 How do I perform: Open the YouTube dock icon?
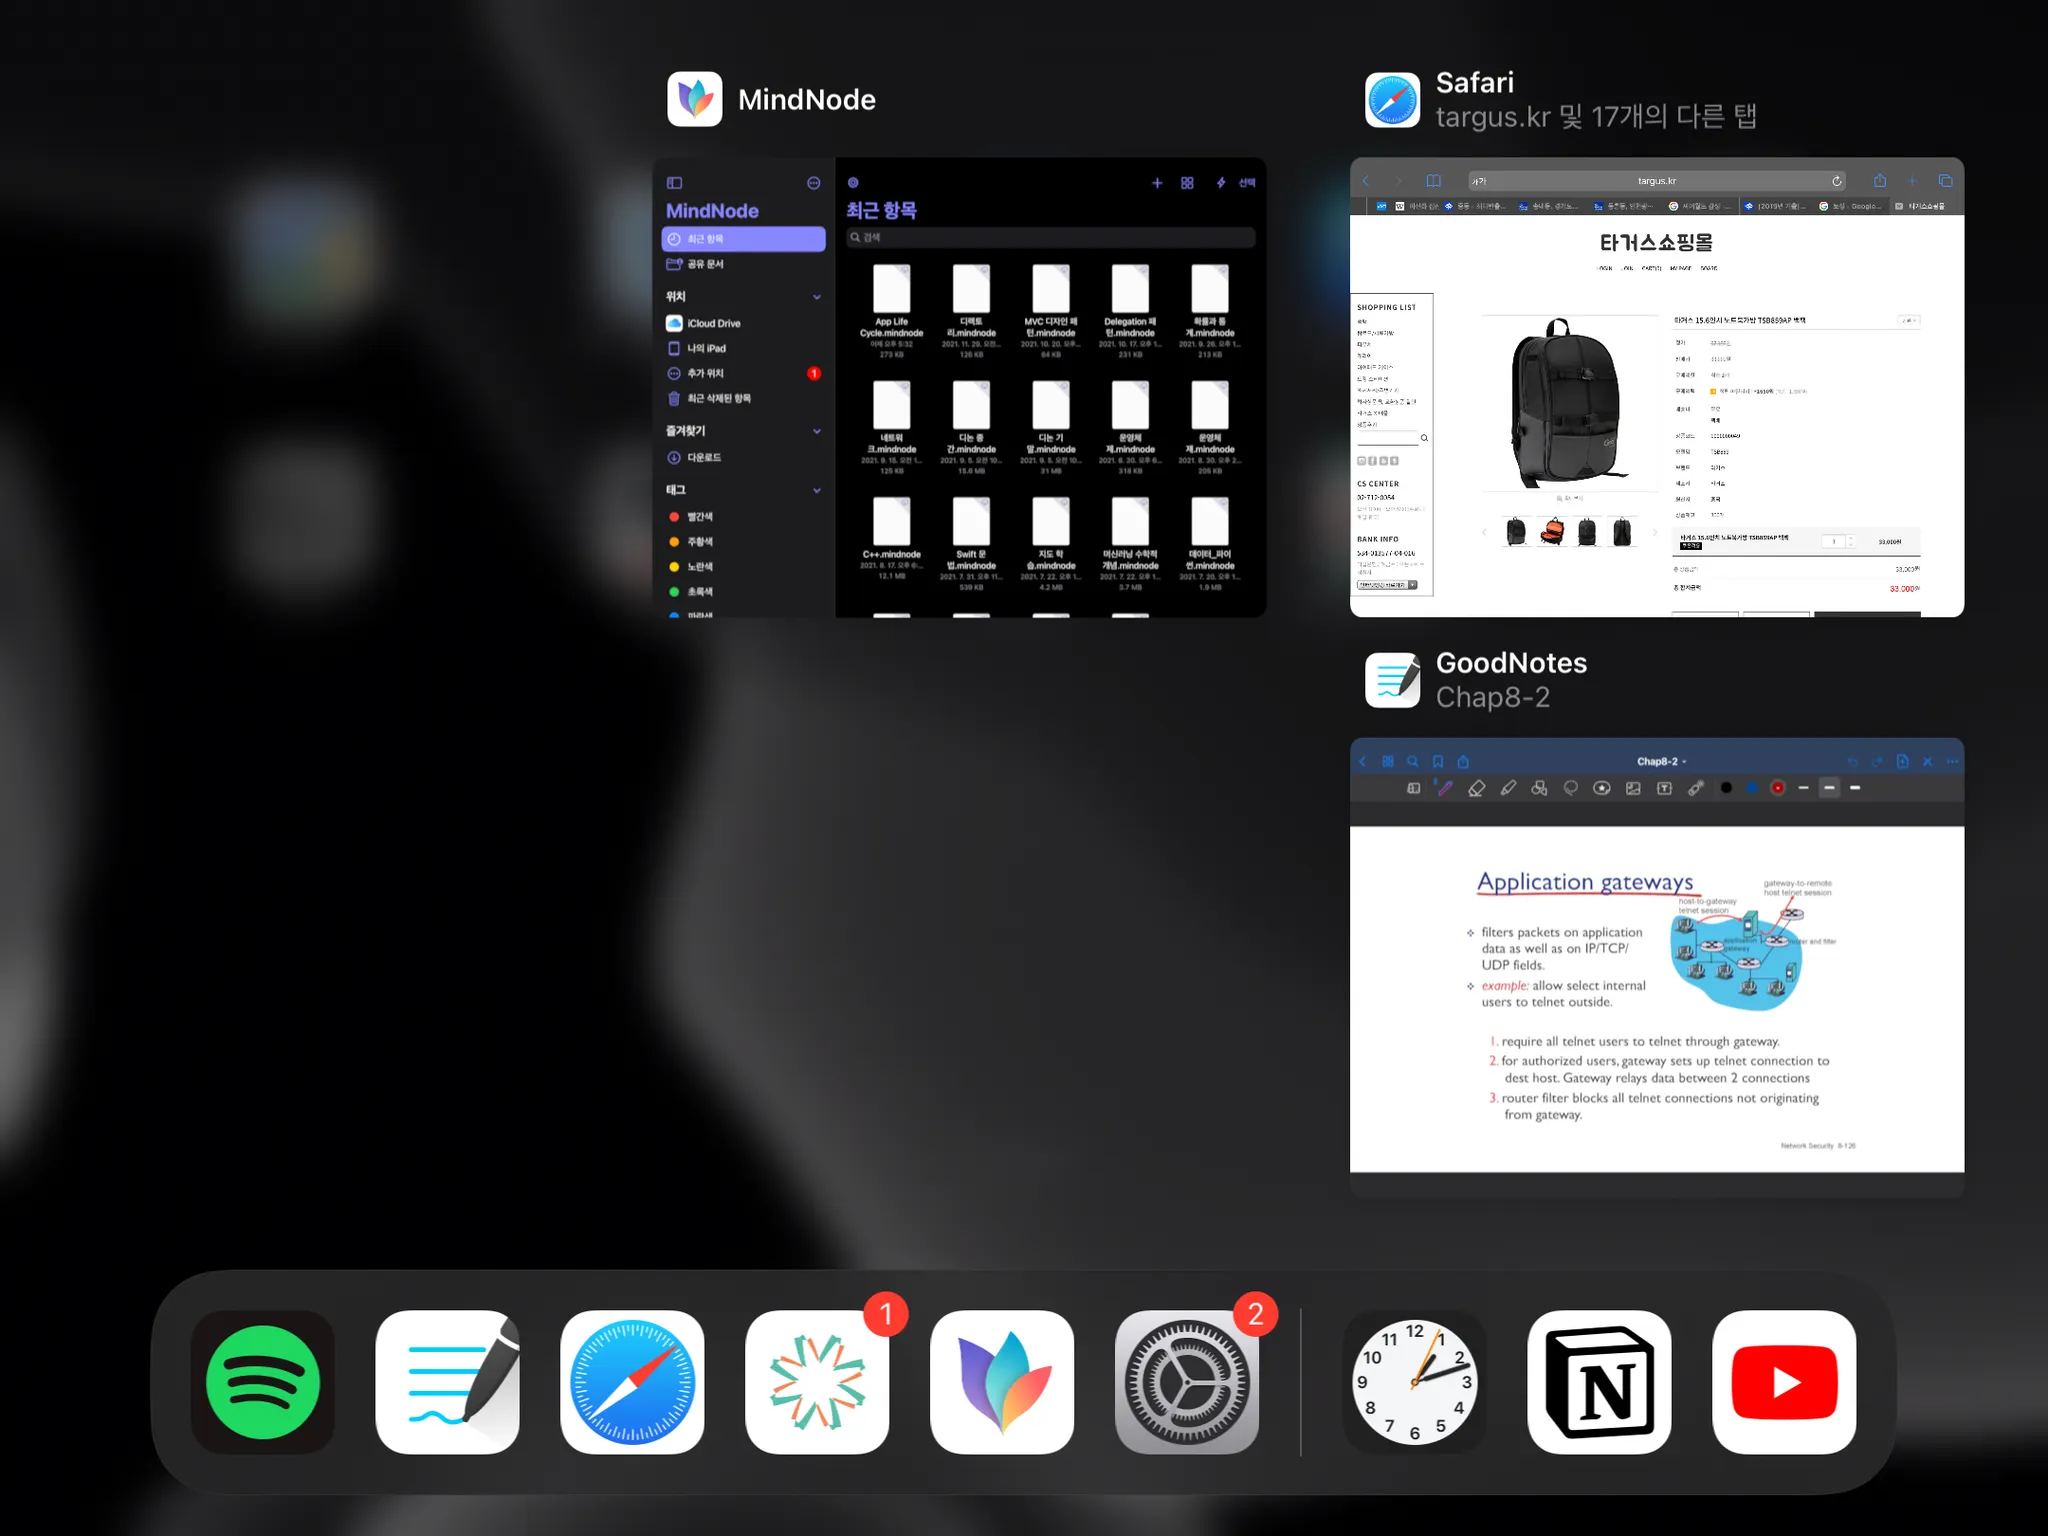[x=1784, y=1382]
